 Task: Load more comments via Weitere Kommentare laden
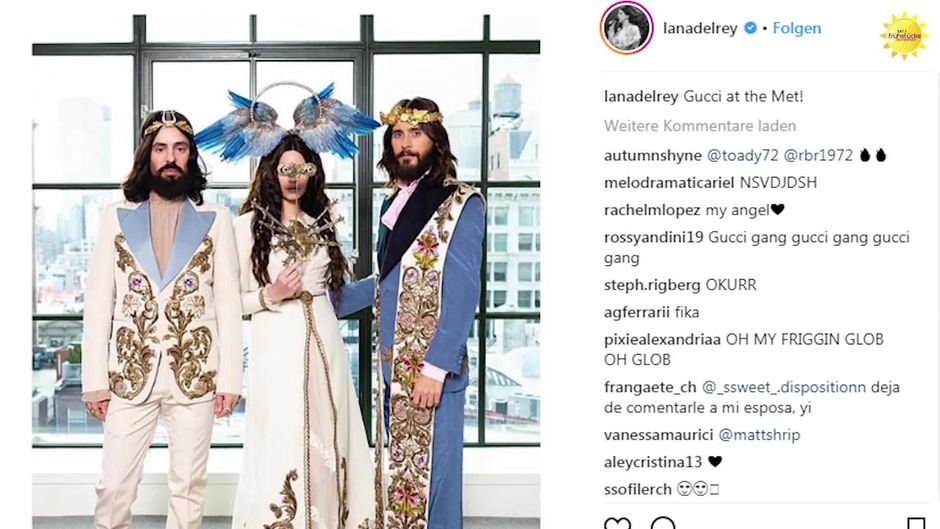(700, 126)
